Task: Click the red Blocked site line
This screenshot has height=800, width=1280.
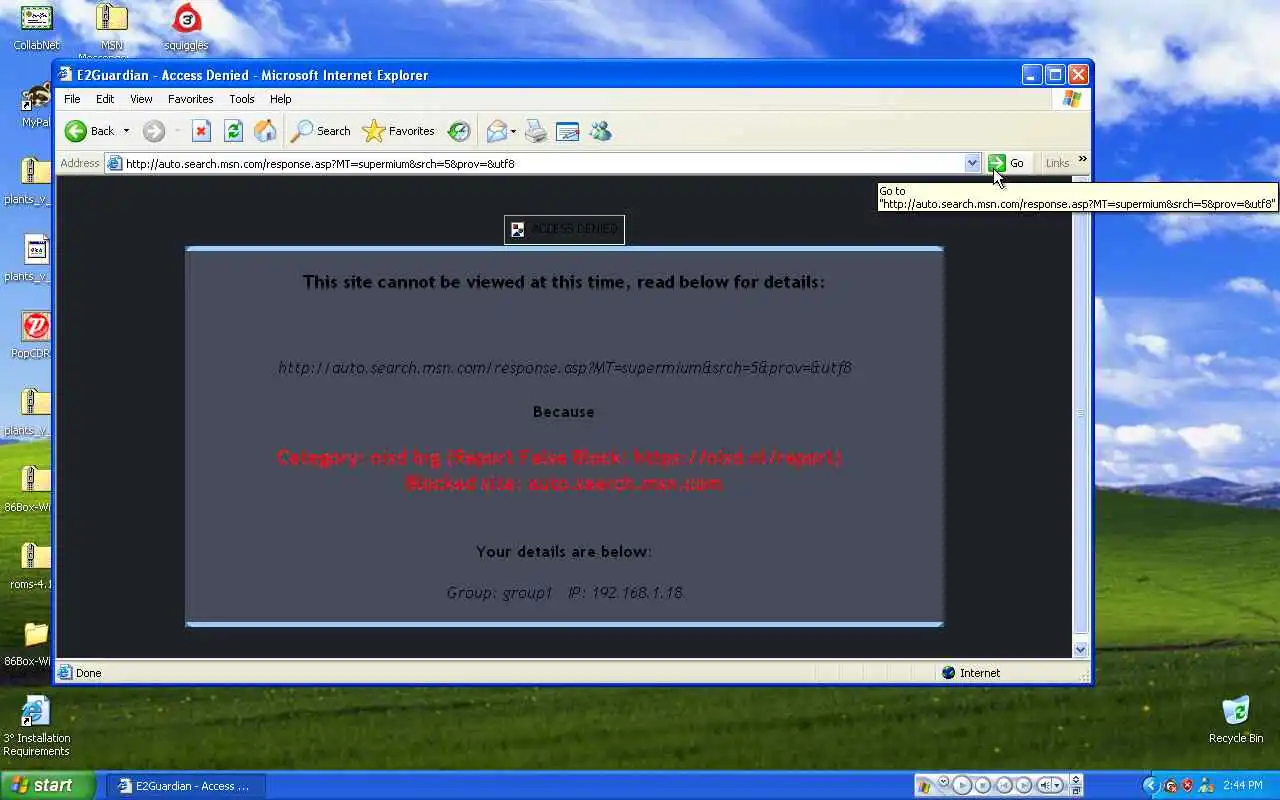Action: (564, 483)
